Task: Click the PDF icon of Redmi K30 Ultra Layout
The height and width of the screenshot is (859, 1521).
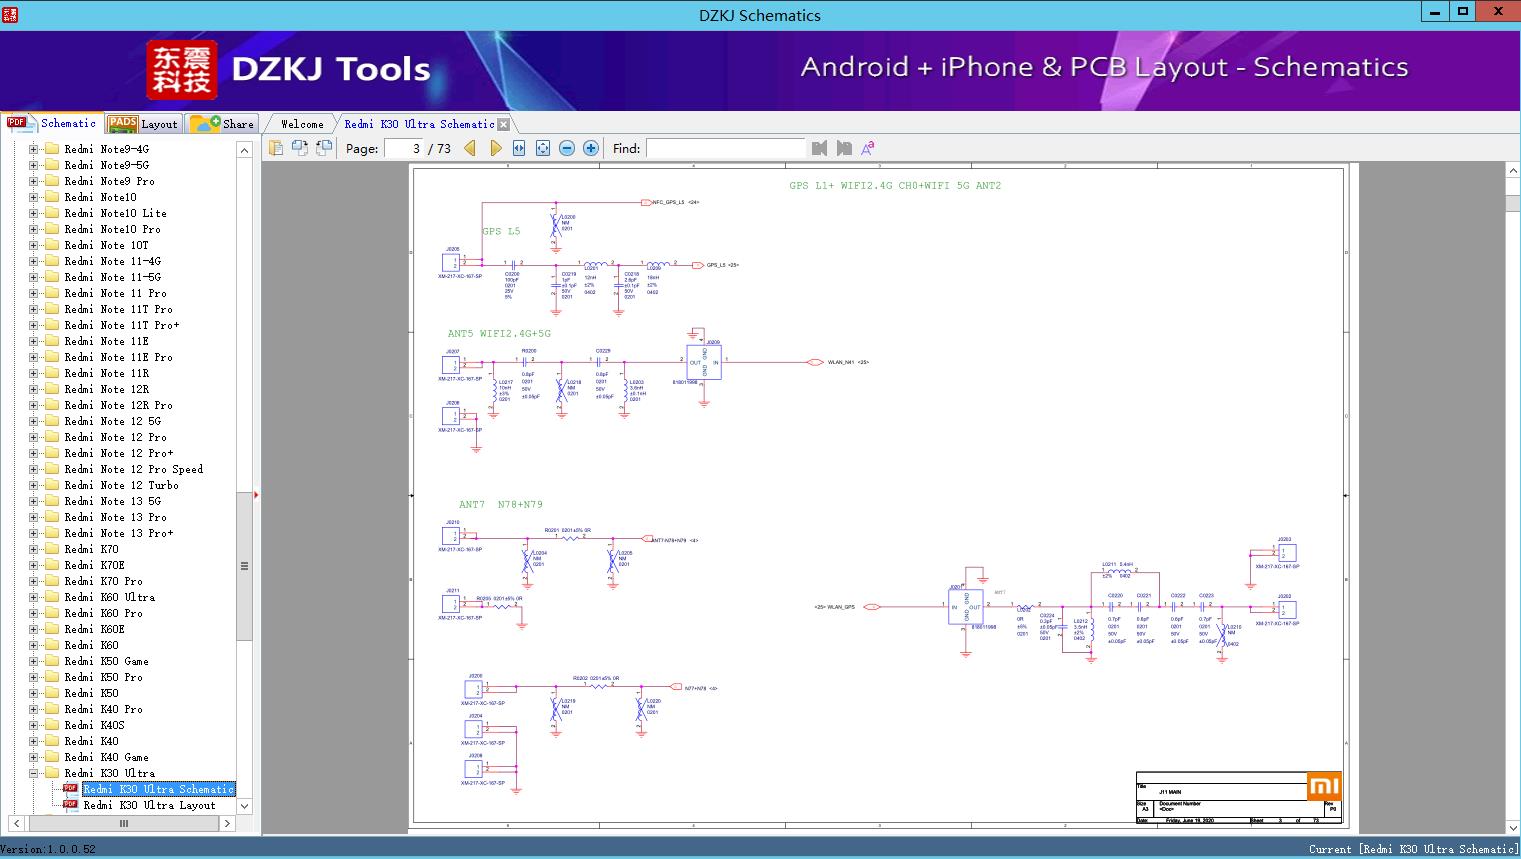Action: click(x=71, y=805)
